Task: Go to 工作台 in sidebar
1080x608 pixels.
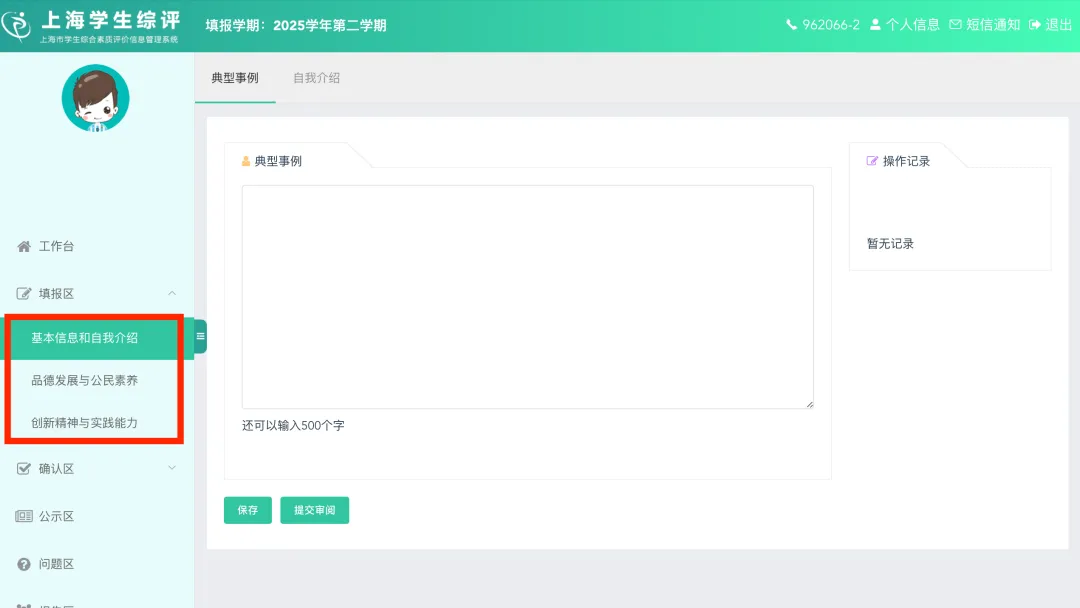Action: click(x=56, y=247)
